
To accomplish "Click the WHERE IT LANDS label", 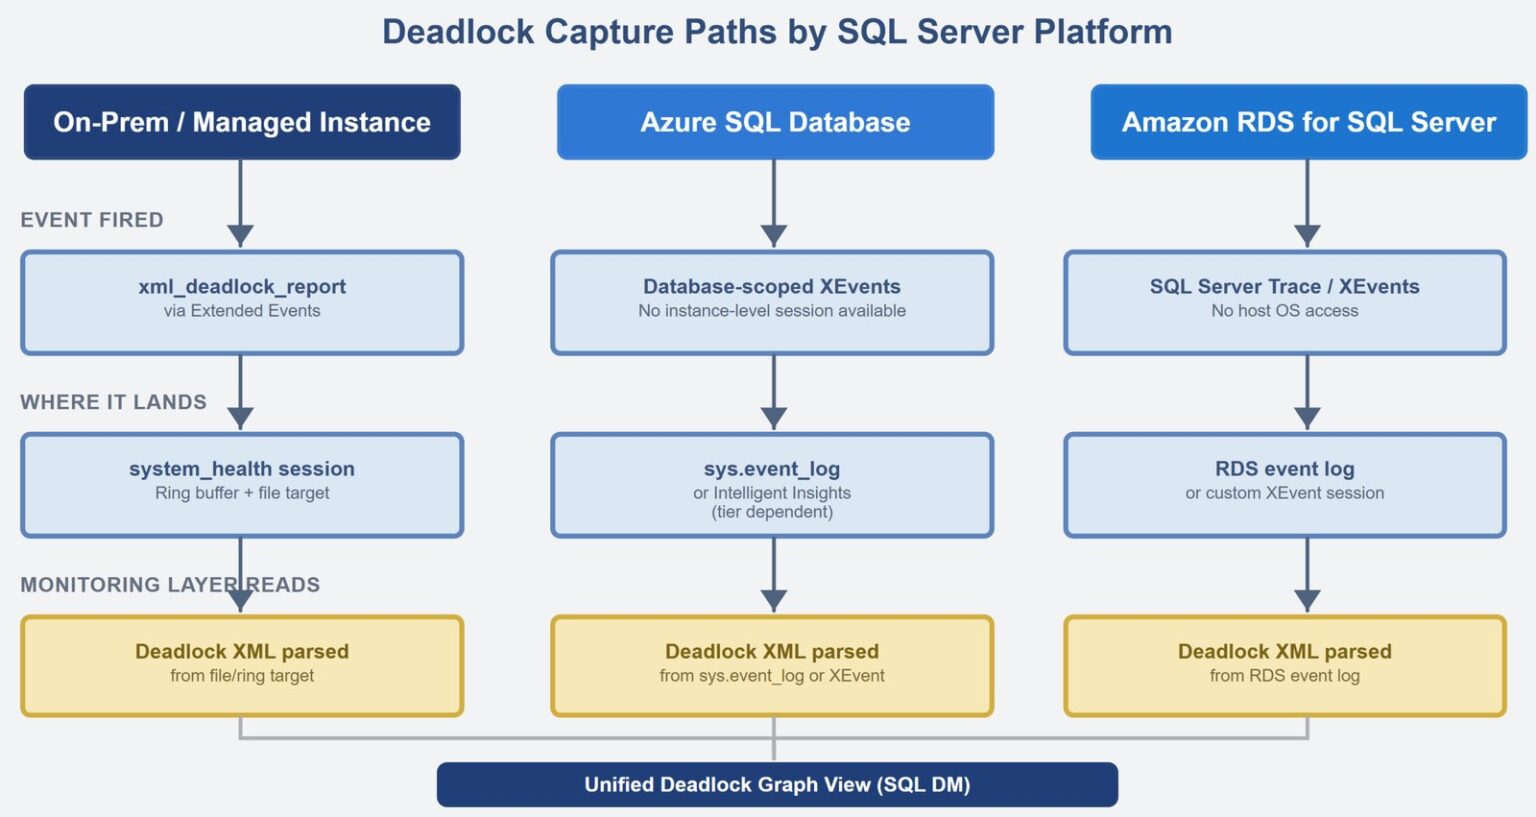I will [x=112, y=402].
